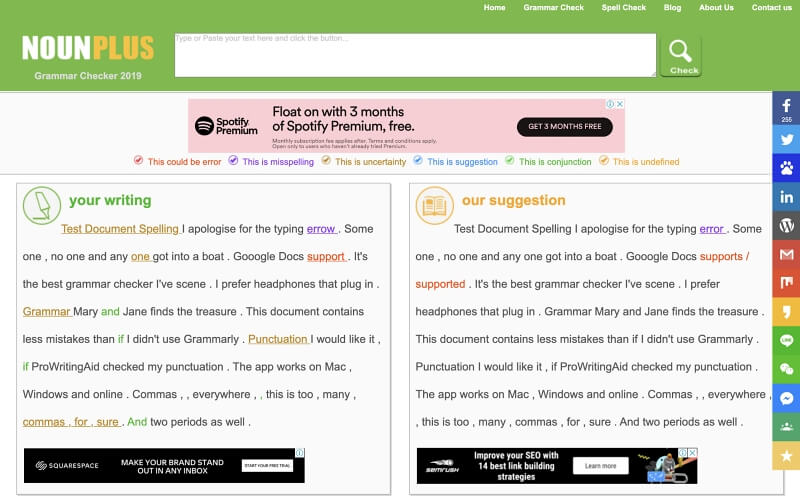This screenshot has height=503, width=800.
Task: Open the Spell Check menu item
Action: coord(623,8)
